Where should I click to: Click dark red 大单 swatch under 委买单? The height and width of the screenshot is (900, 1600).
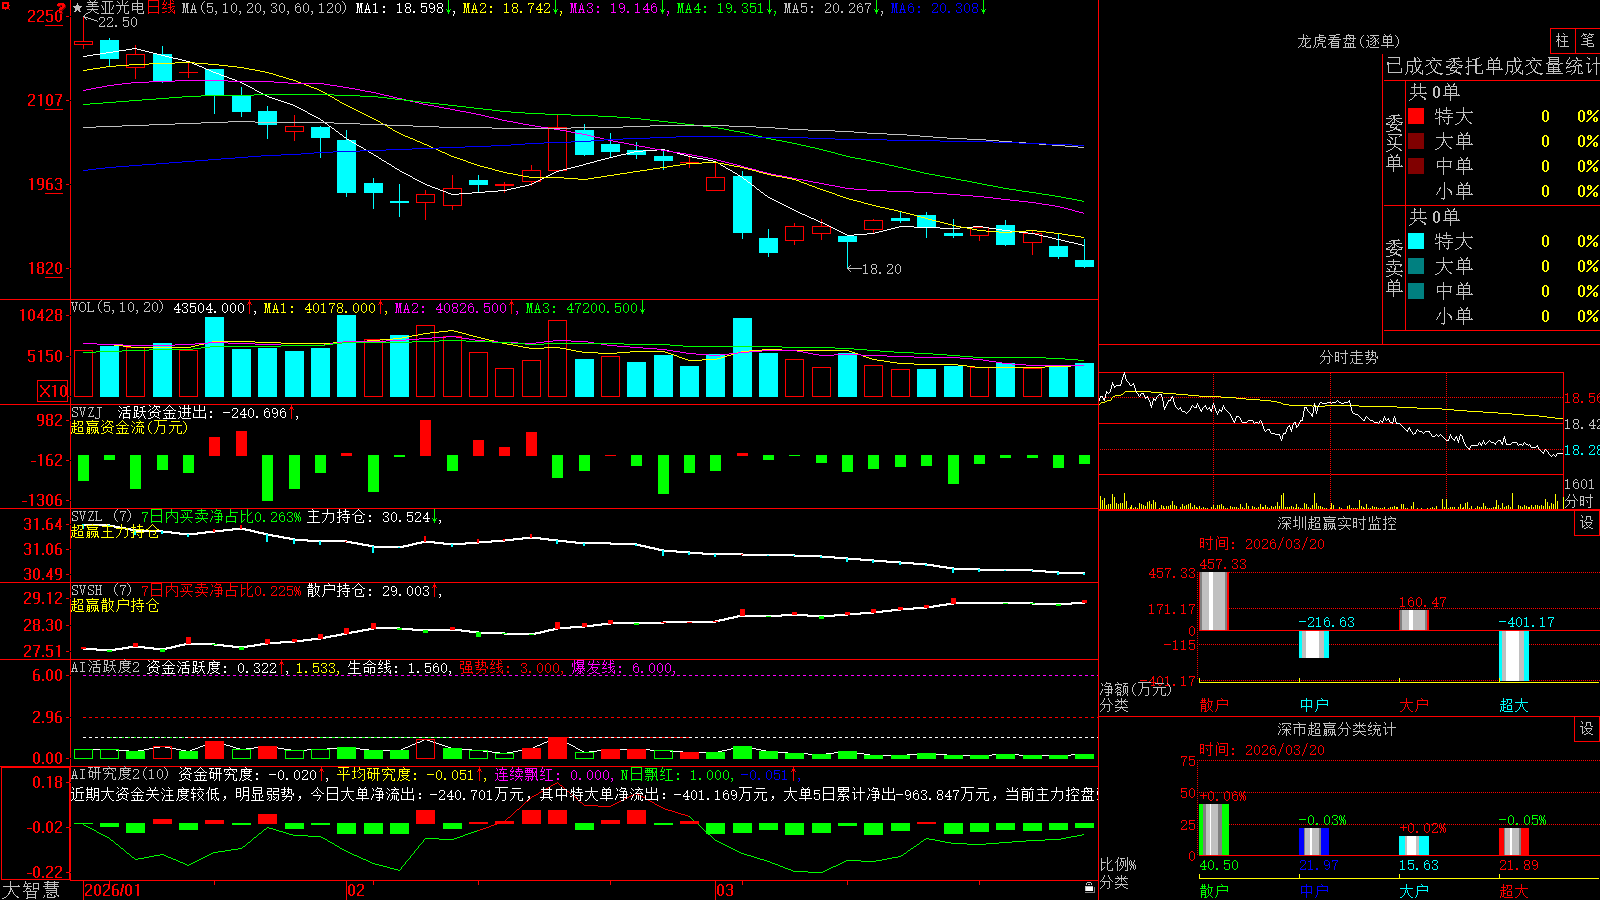click(1416, 141)
